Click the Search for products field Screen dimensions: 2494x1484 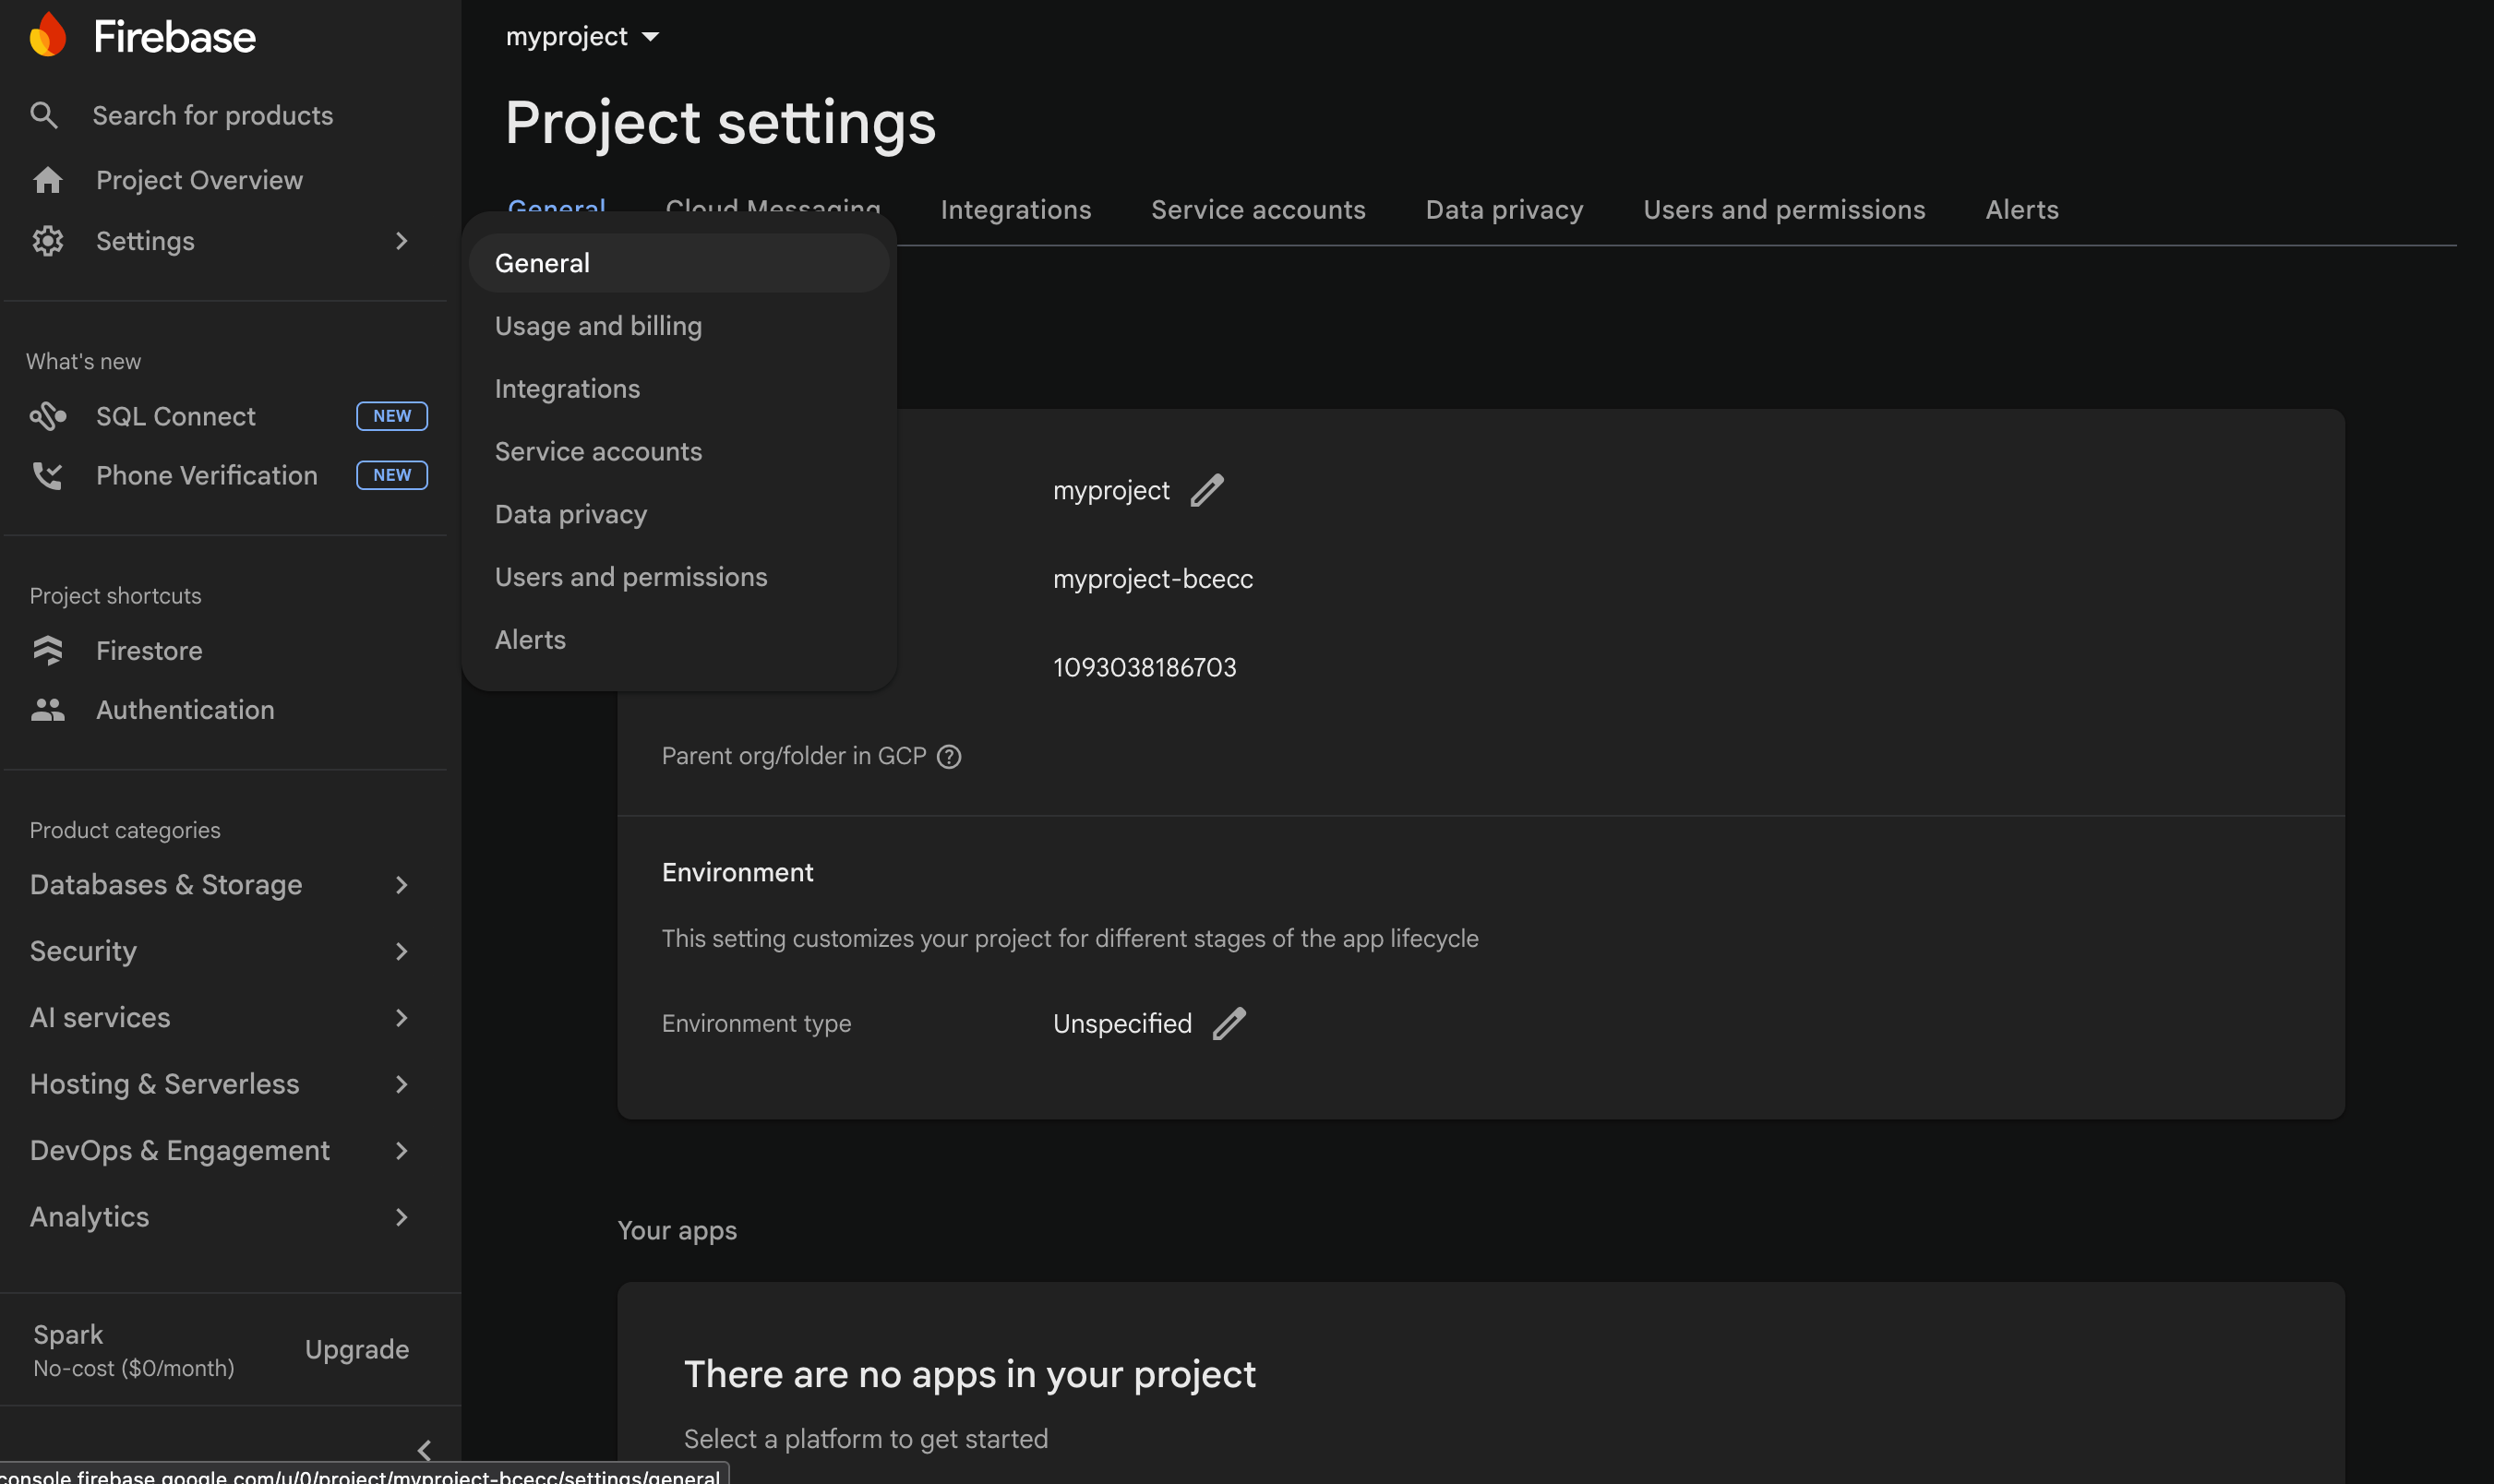(x=213, y=115)
